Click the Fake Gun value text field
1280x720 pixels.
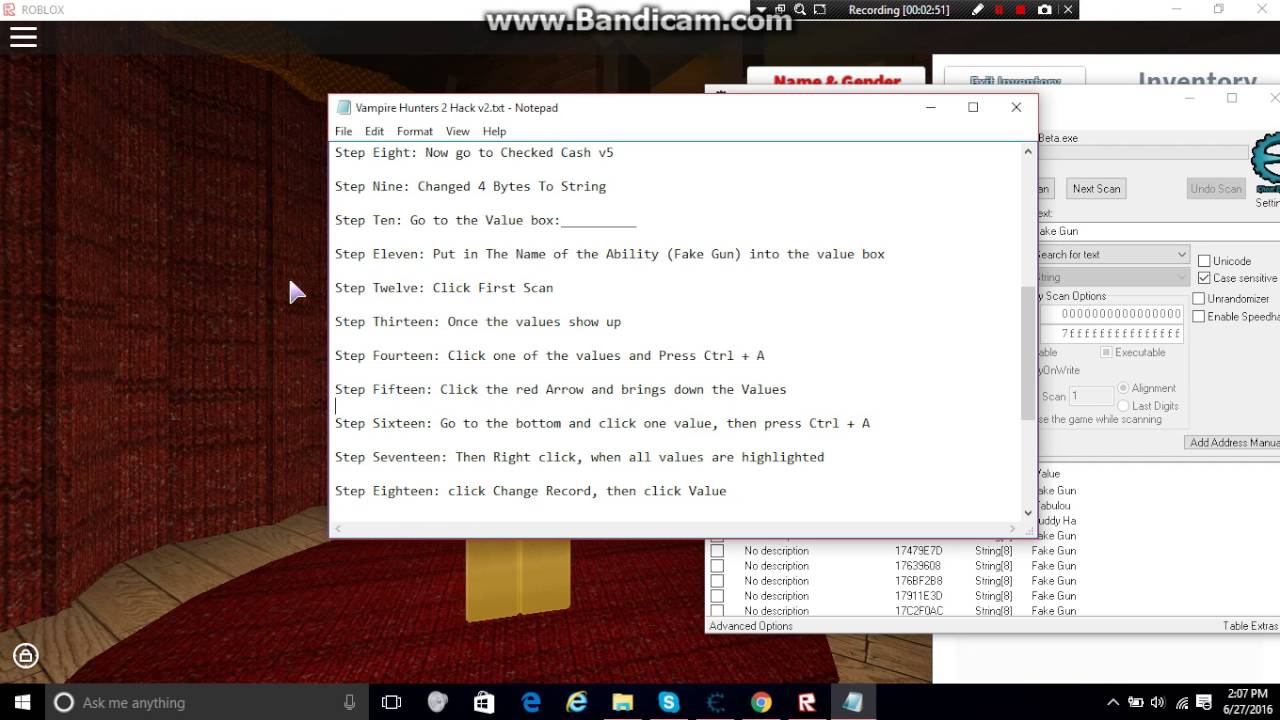point(1158,231)
